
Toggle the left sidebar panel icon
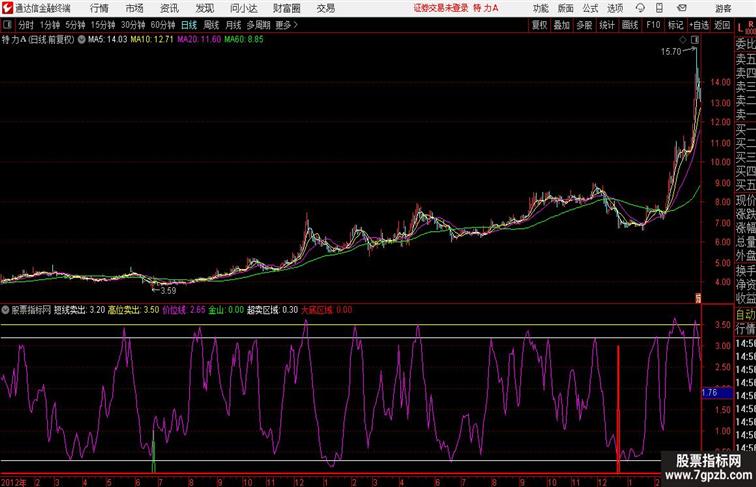pos(7,25)
